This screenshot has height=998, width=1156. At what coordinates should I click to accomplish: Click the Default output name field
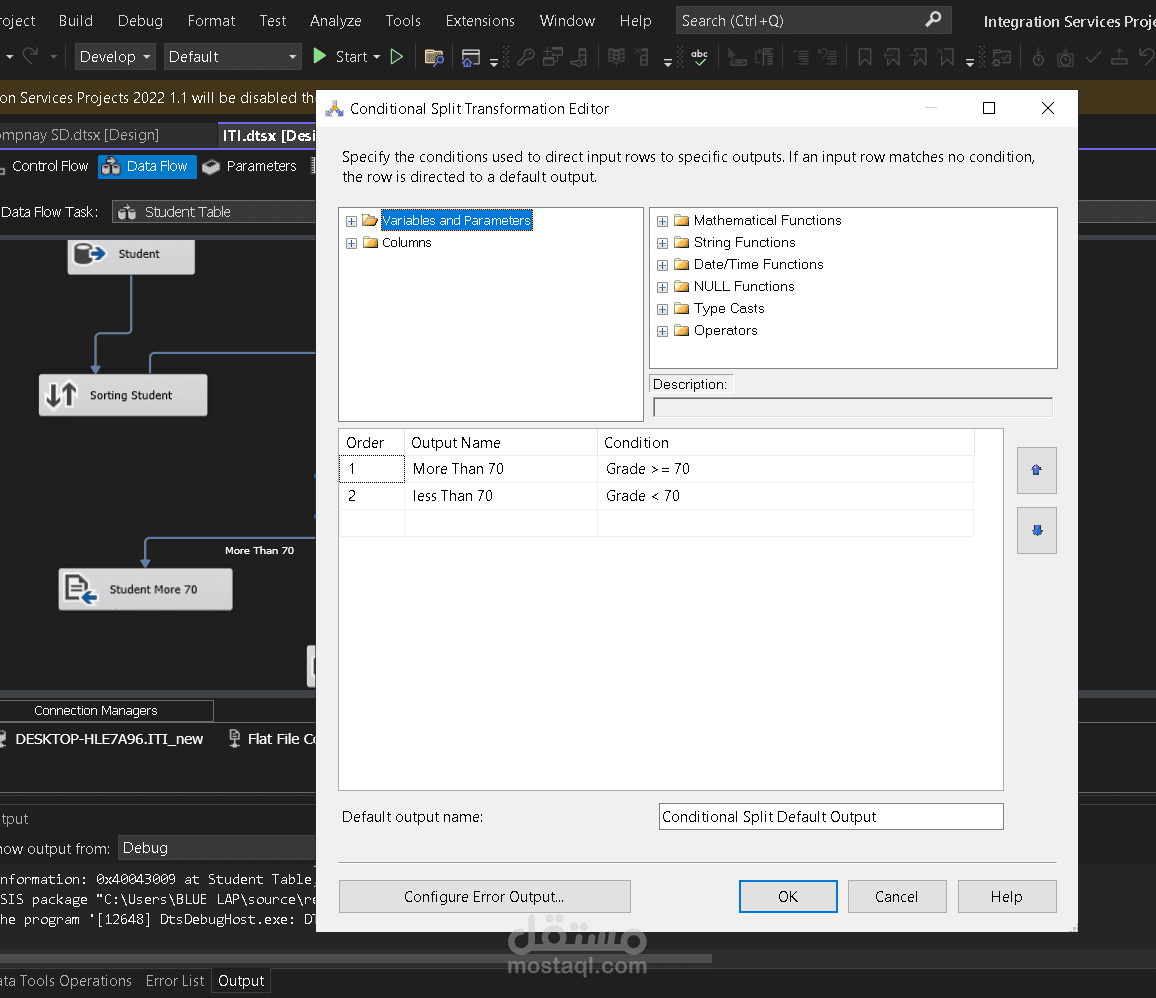coord(830,817)
